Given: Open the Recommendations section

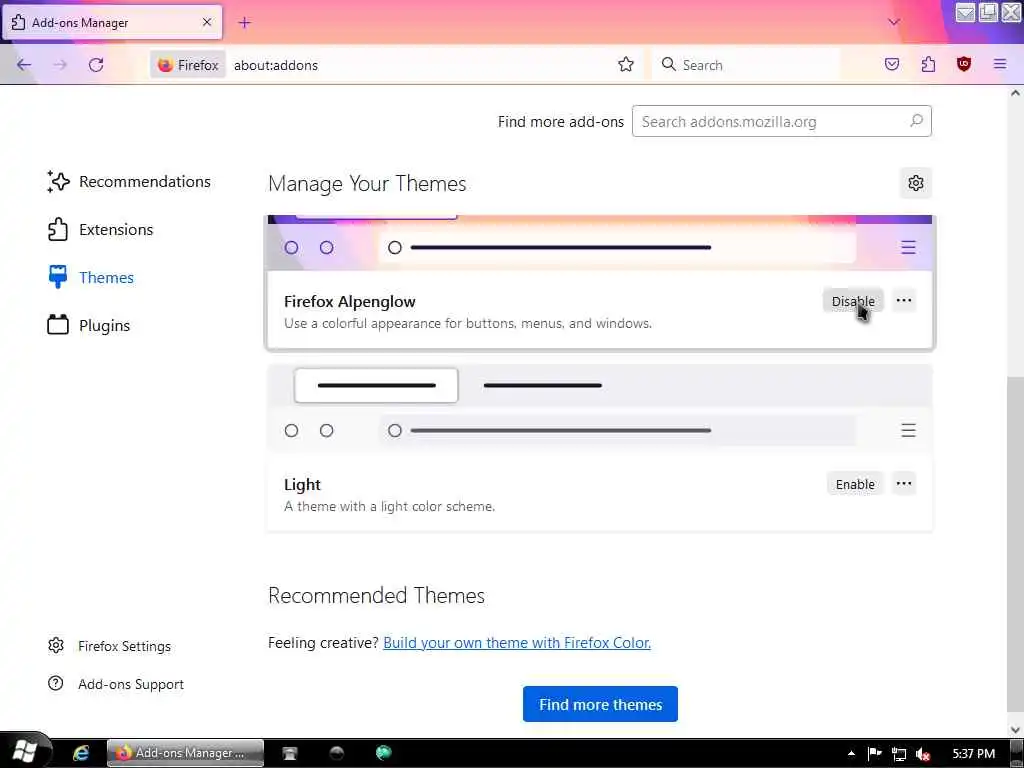Looking at the screenshot, I should coord(129,182).
